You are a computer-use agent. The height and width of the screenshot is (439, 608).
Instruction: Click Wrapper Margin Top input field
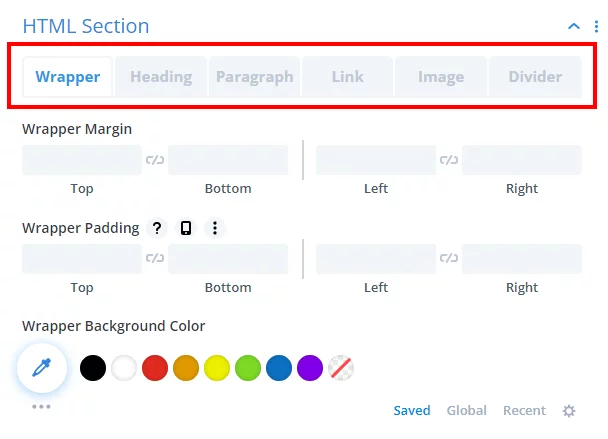tap(82, 160)
